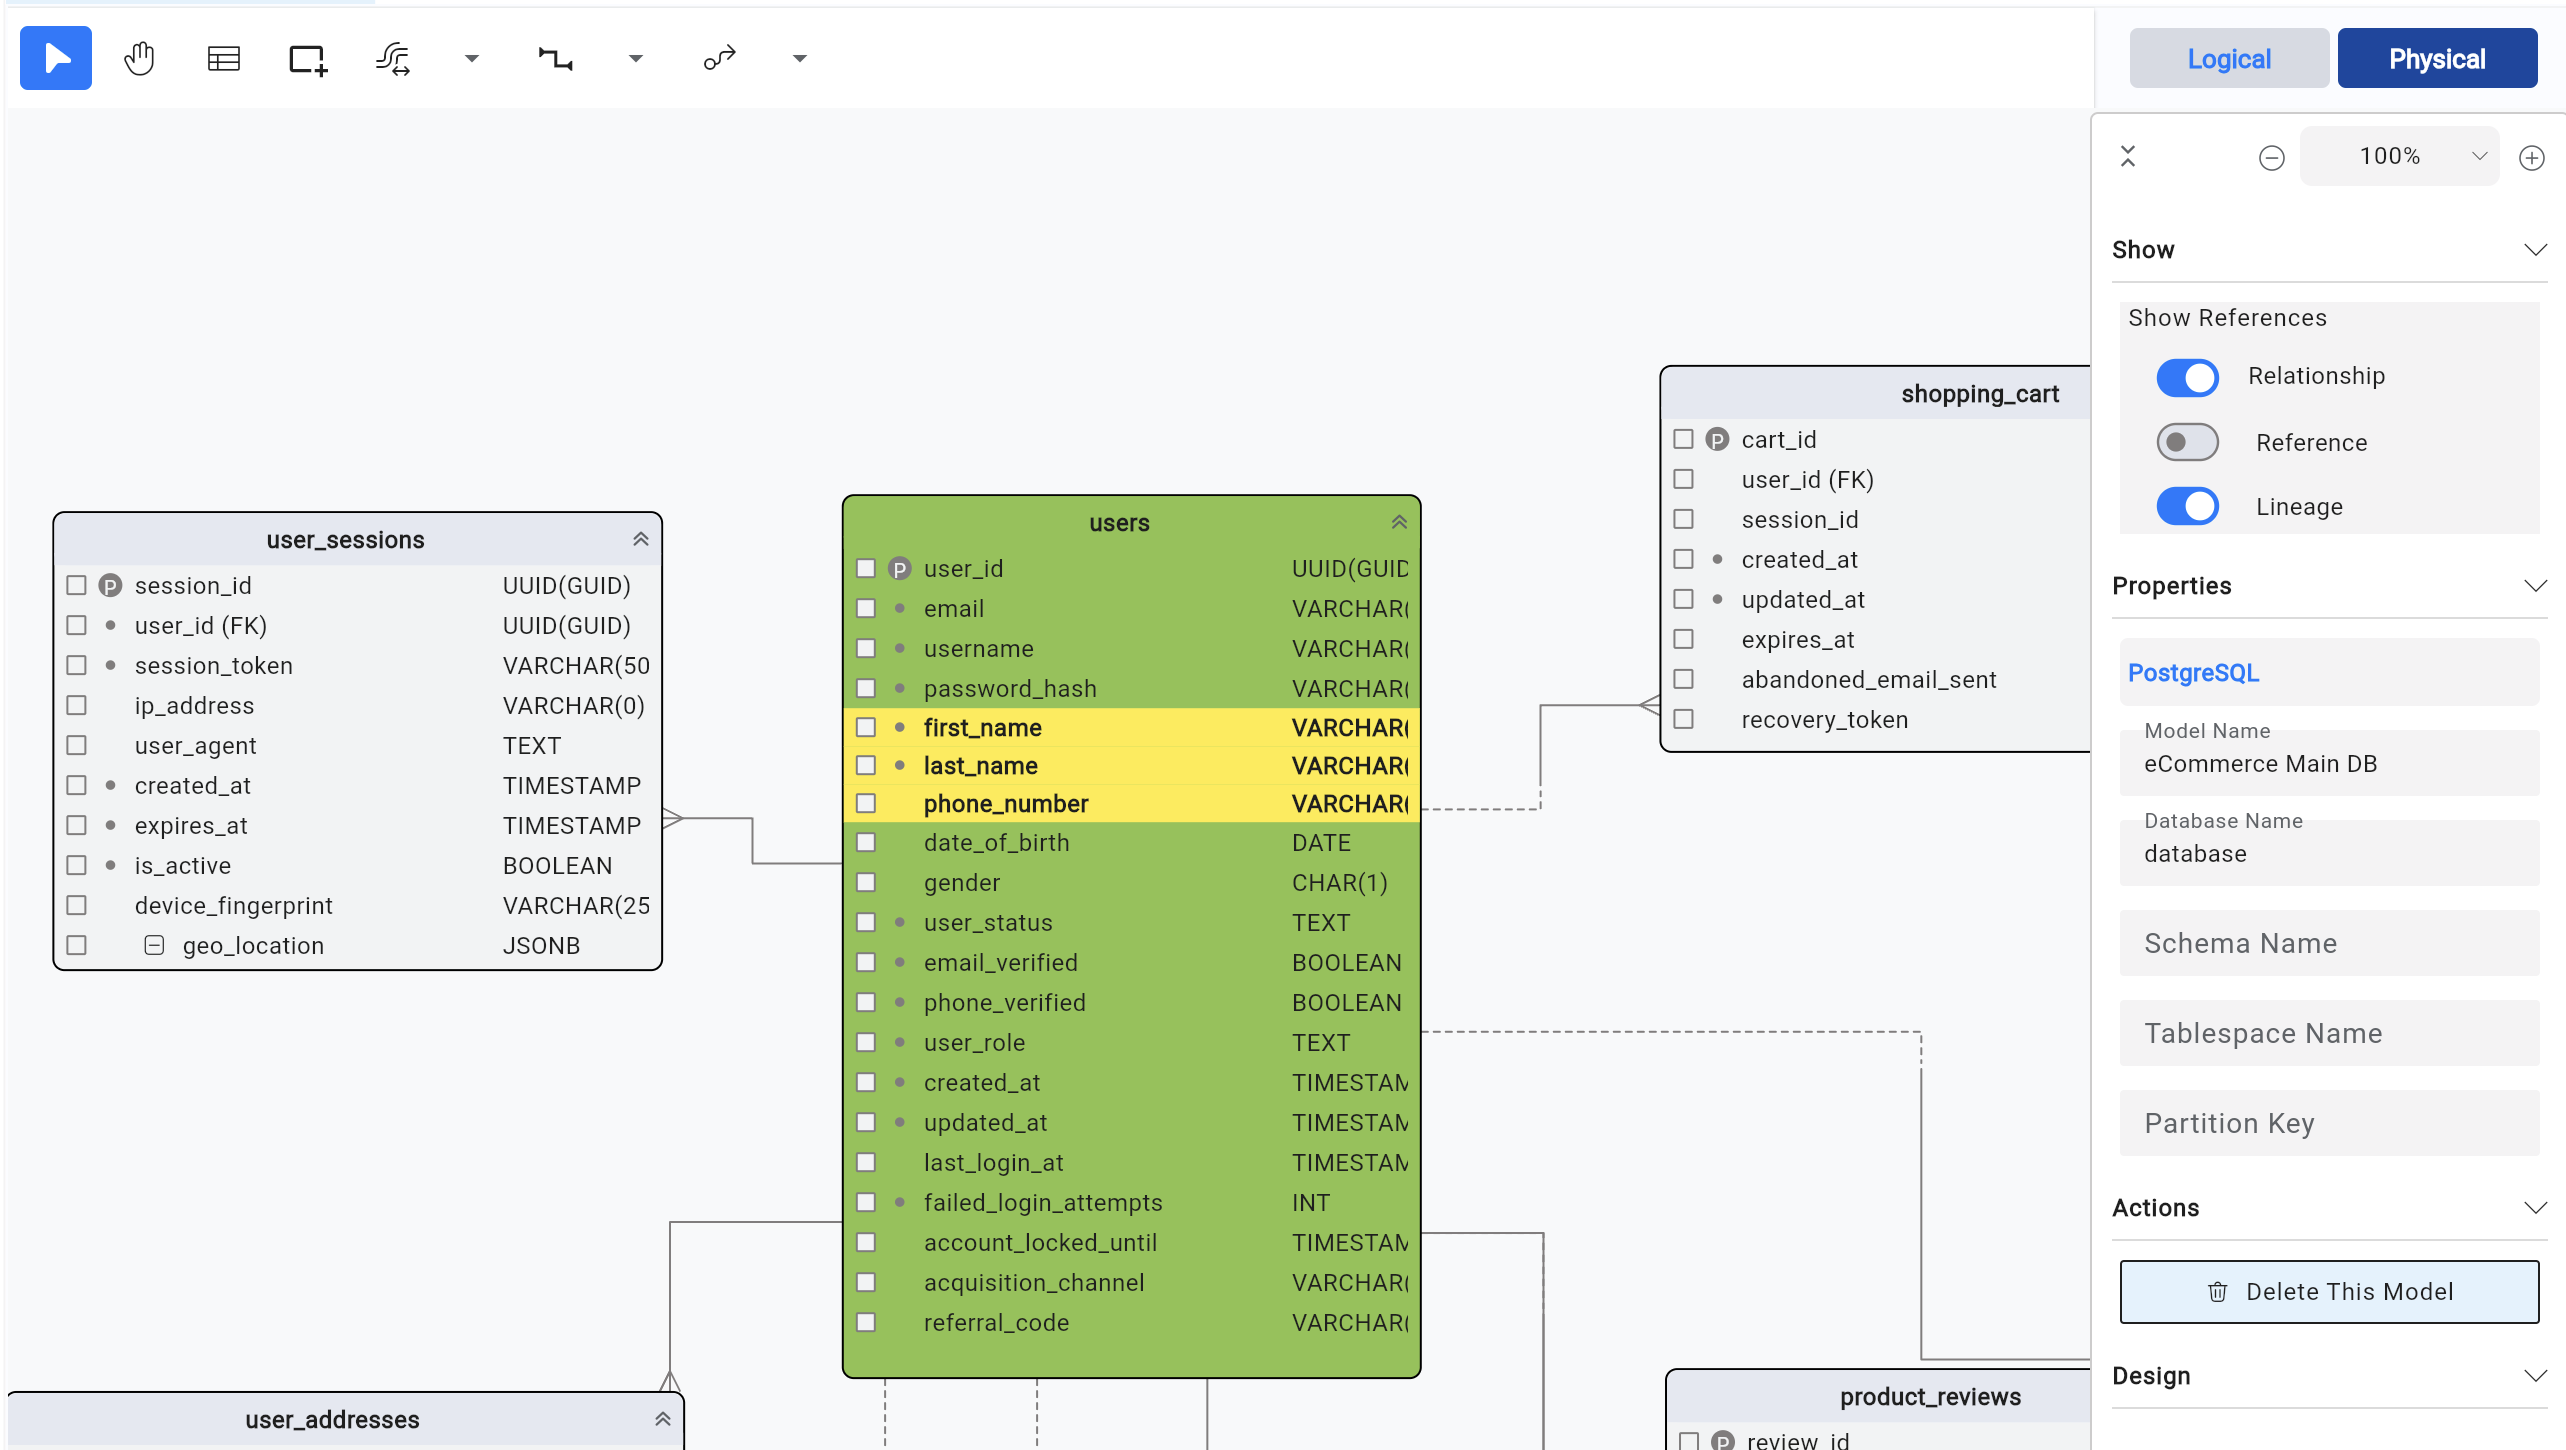Select the curved relationship tool

coord(719,57)
